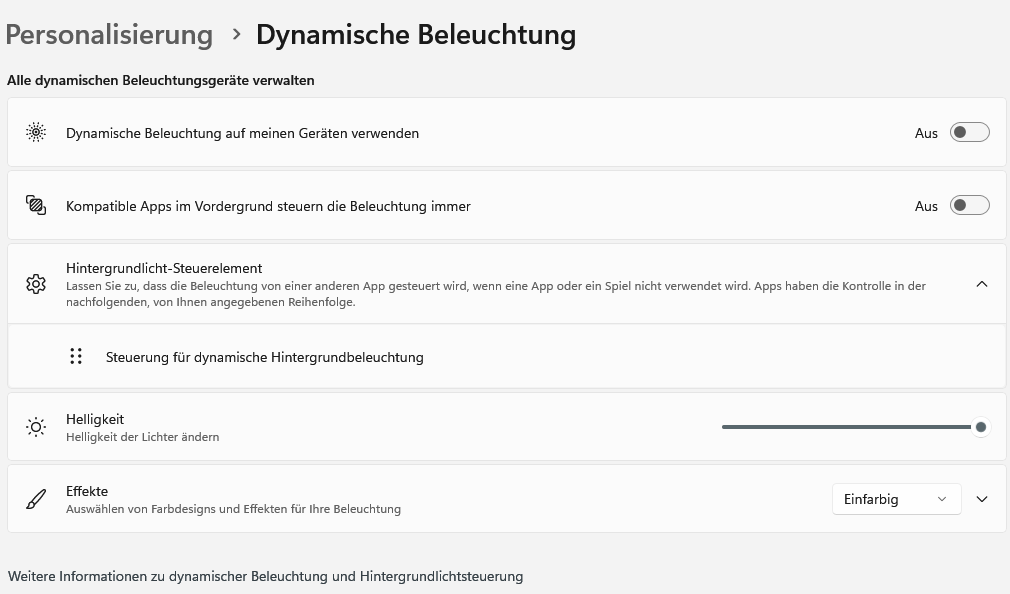Collapse the Hintergrundlicht-Steuerelement section
The height and width of the screenshot is (594, 1010).
(982, 284)
